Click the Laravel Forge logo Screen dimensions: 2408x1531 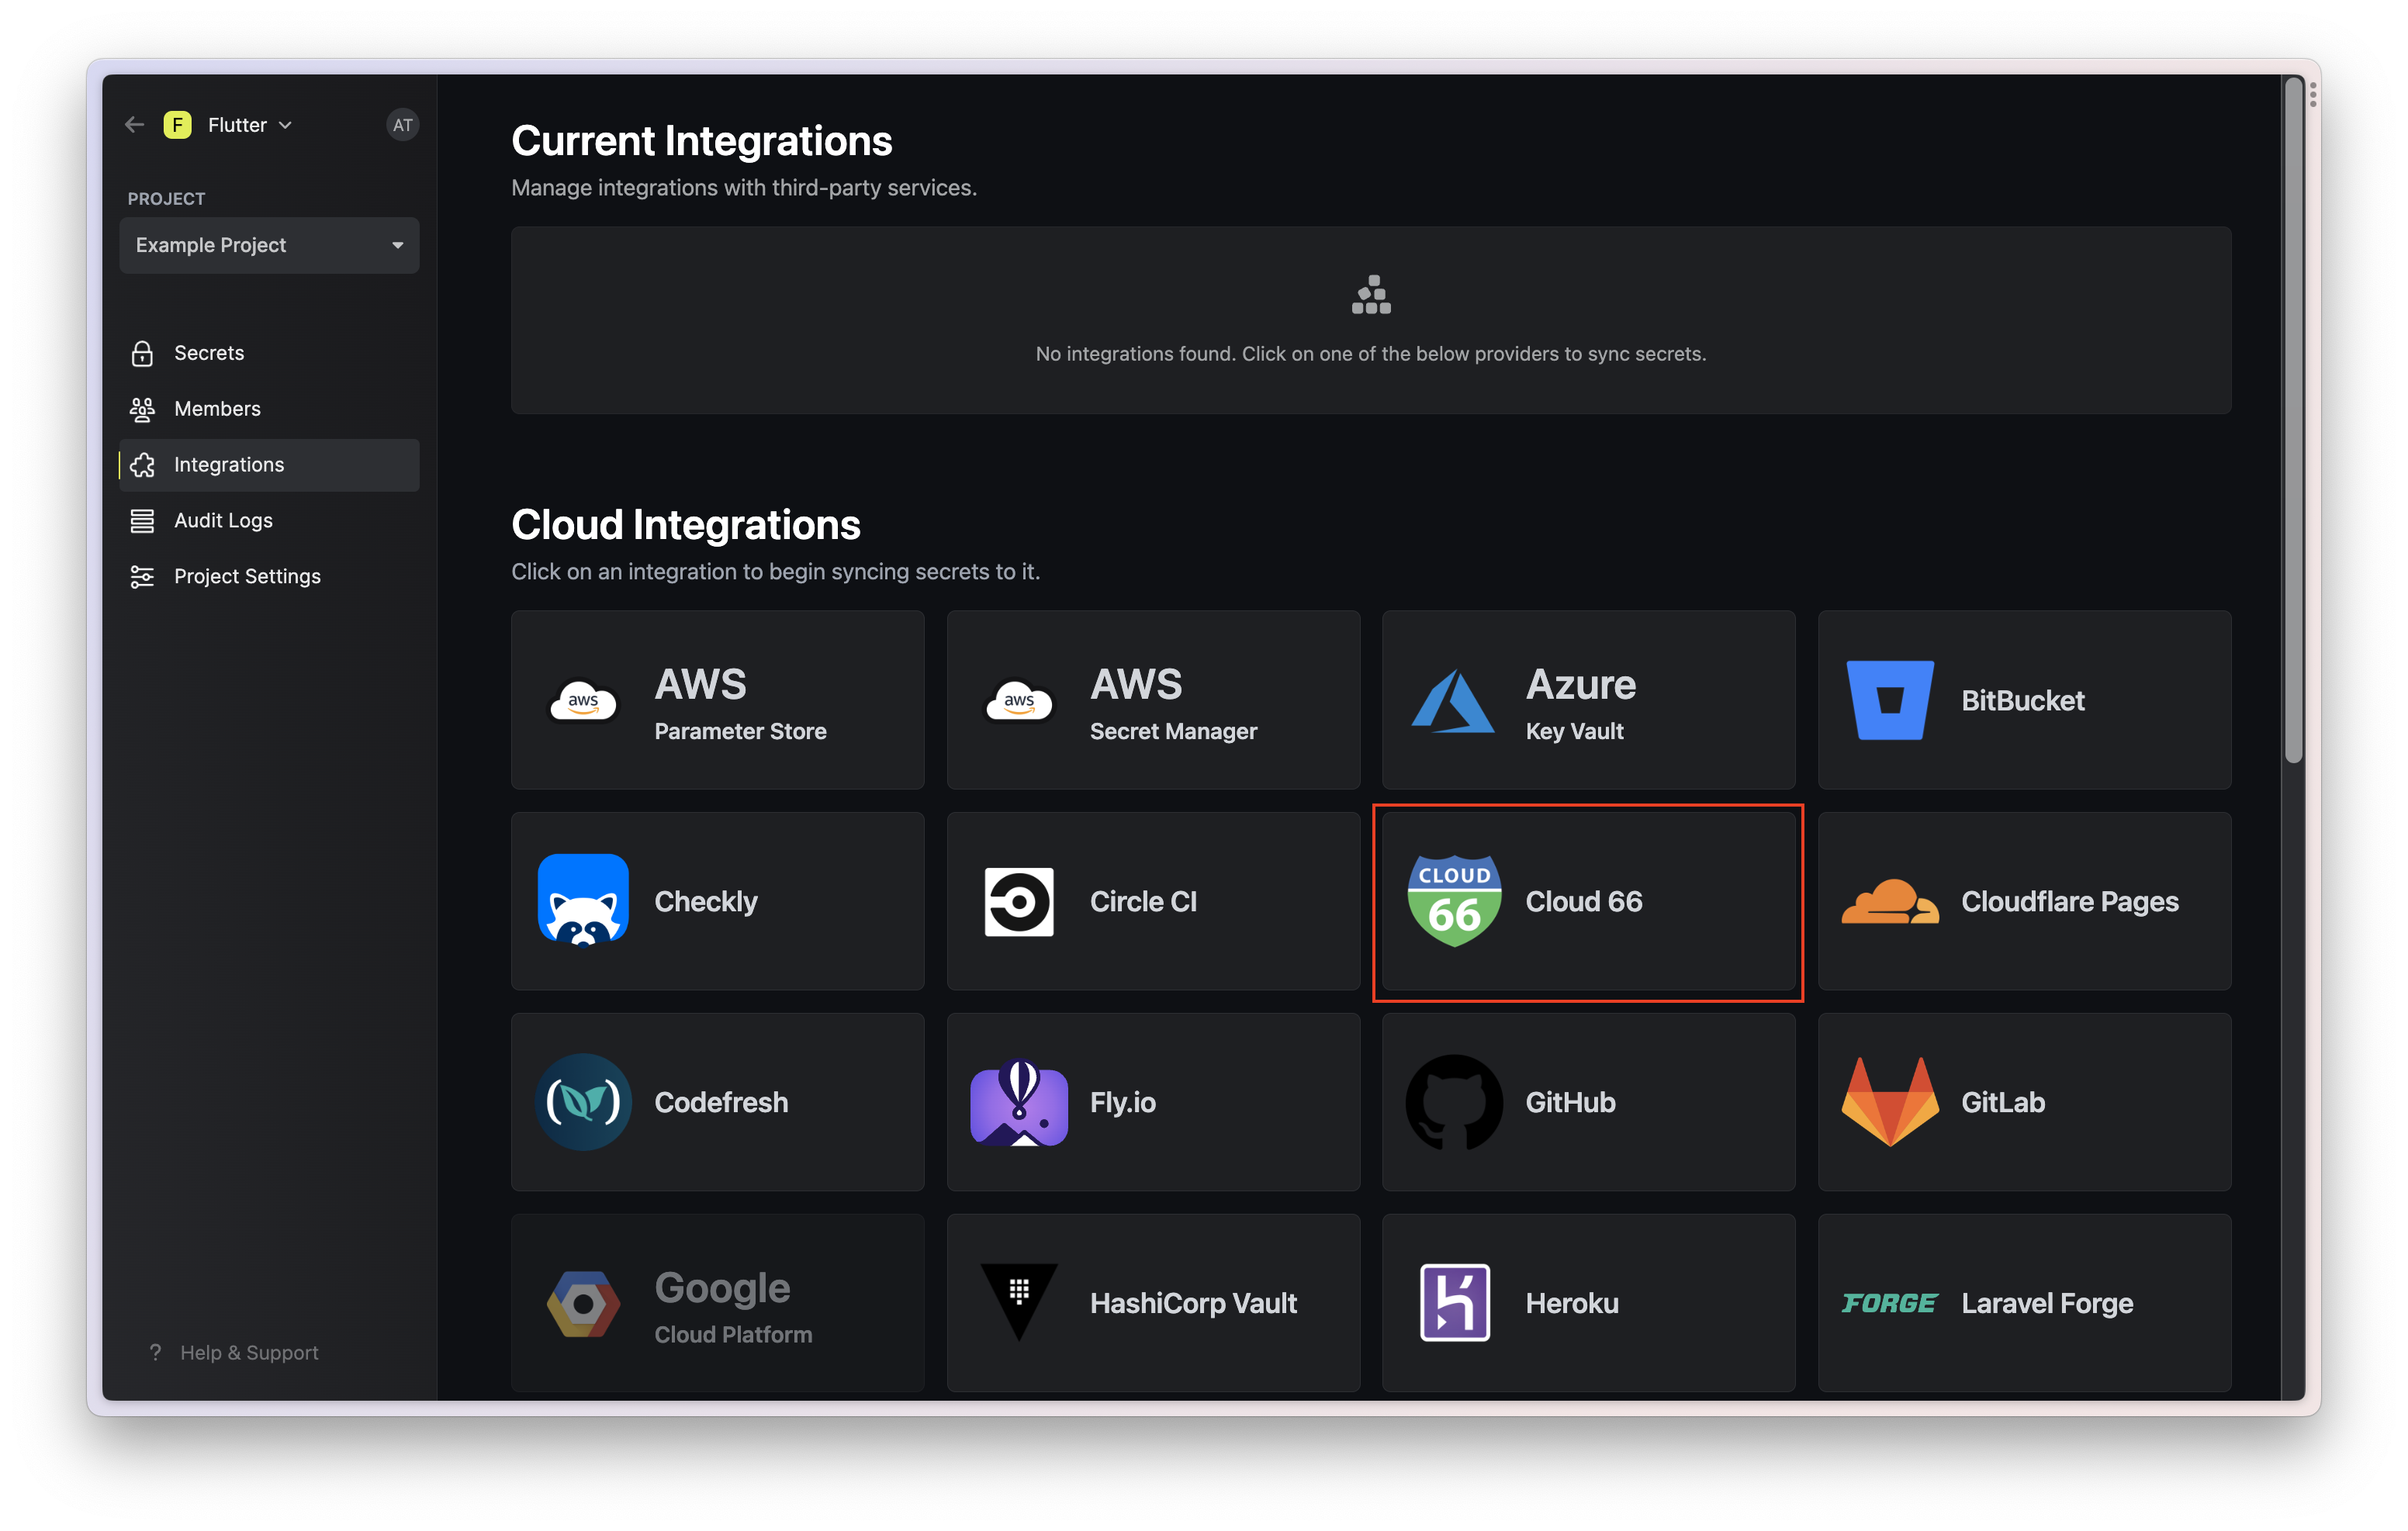(1889, 1303)
